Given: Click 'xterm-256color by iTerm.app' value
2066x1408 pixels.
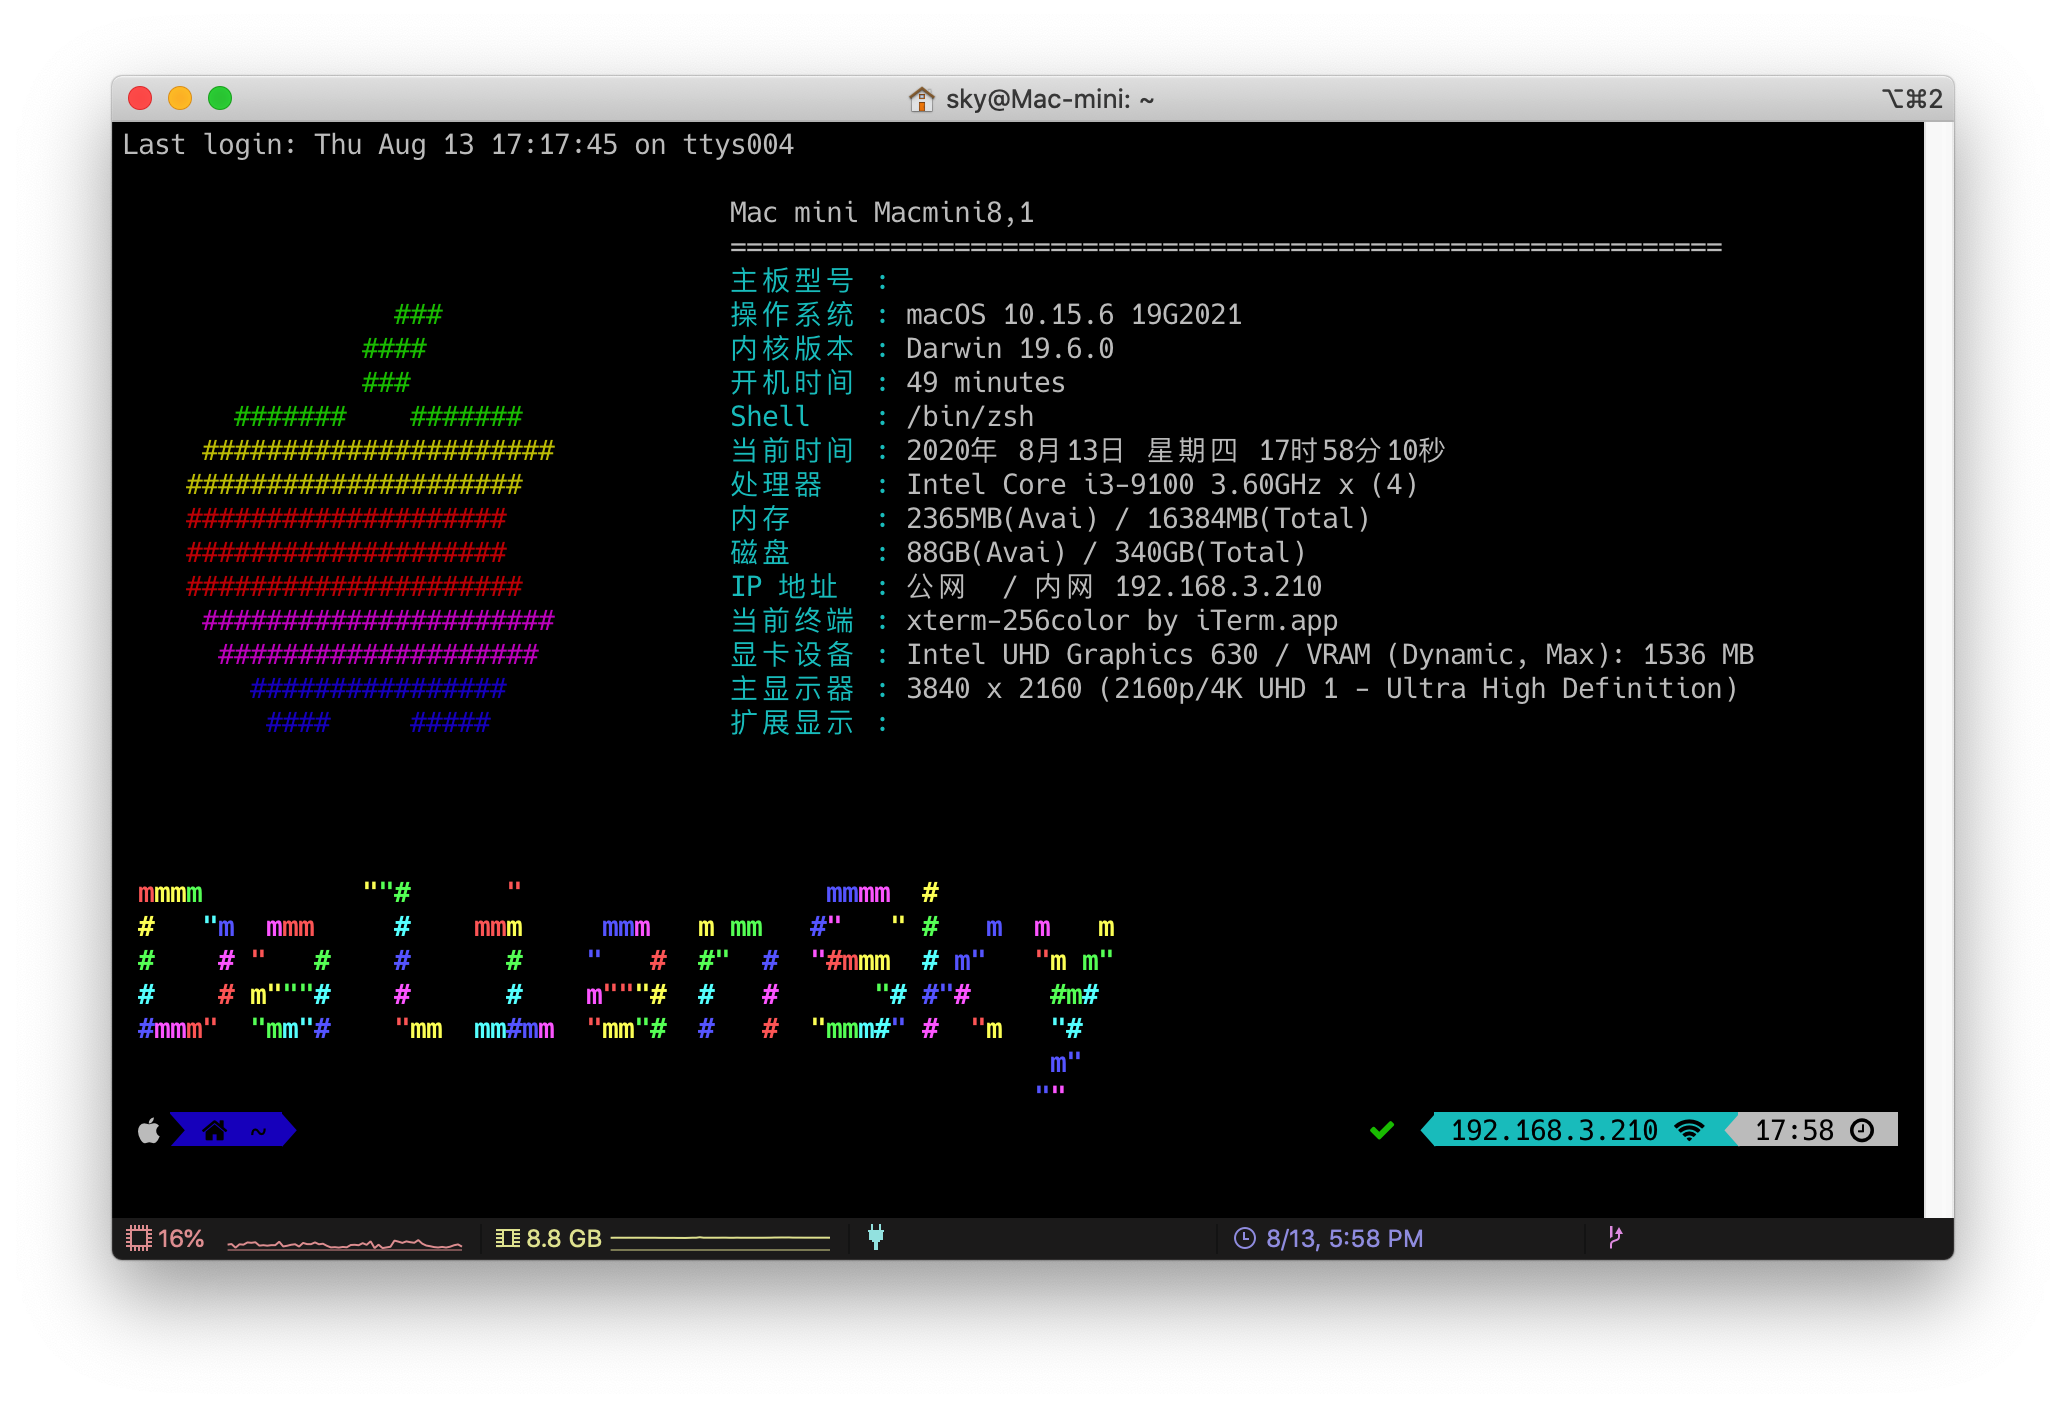Looking at the screenshot, I should click(x=1122, y=621).
